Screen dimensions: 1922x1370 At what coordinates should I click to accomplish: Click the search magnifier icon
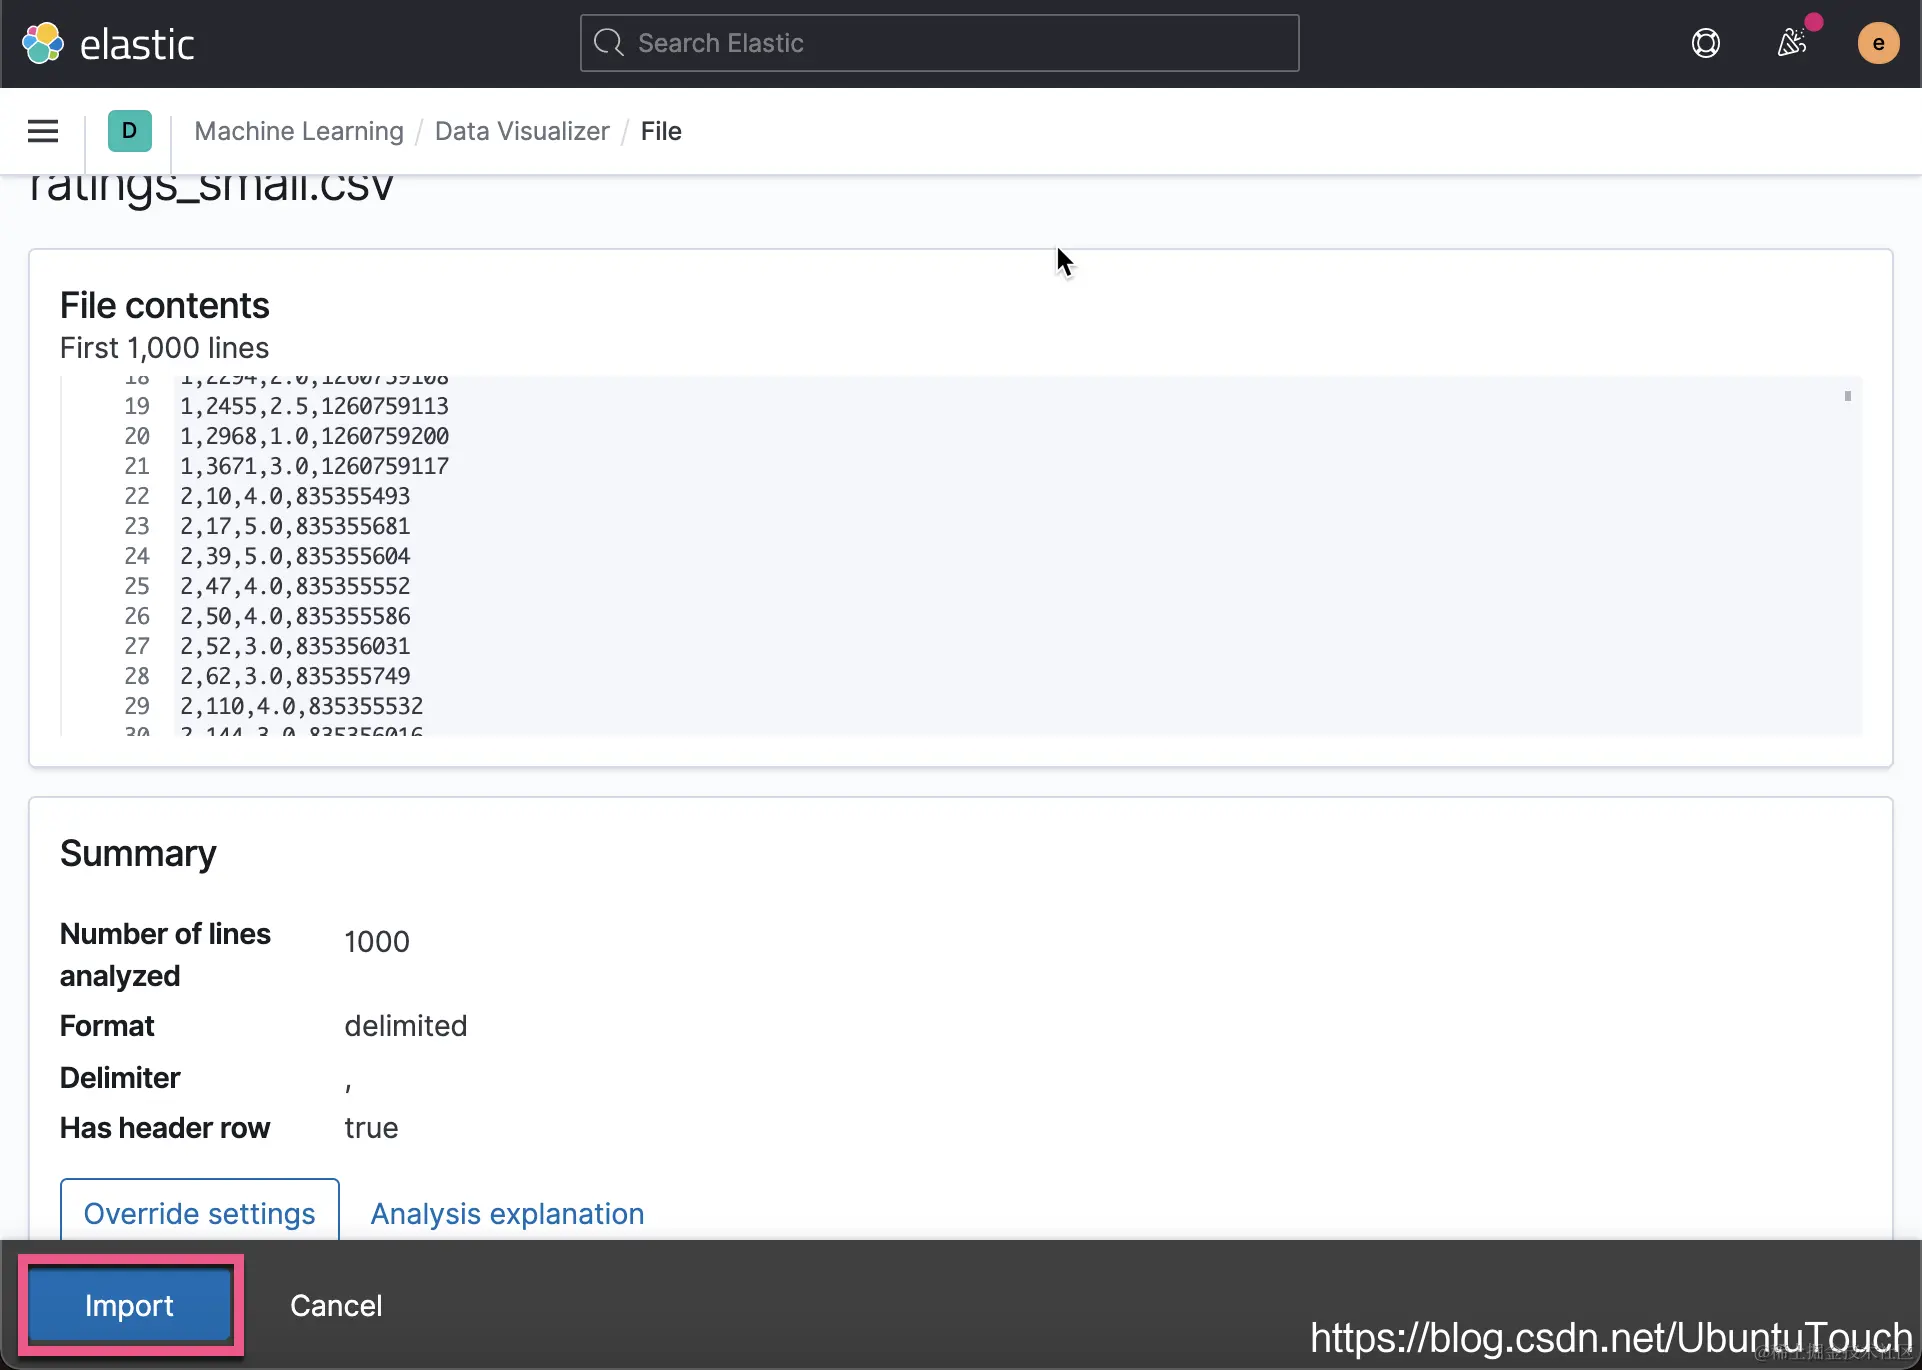pos(608,43)
